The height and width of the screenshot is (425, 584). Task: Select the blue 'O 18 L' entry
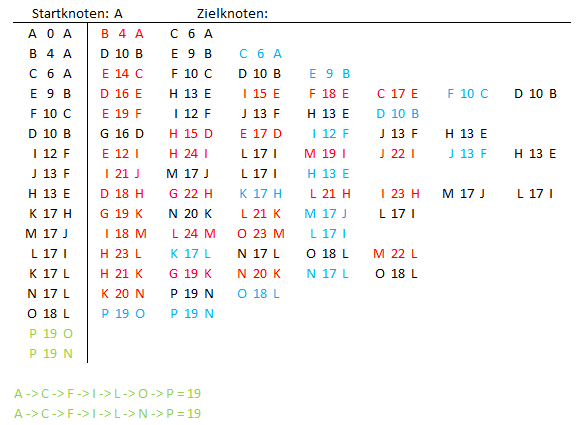(x=259, y=294)
